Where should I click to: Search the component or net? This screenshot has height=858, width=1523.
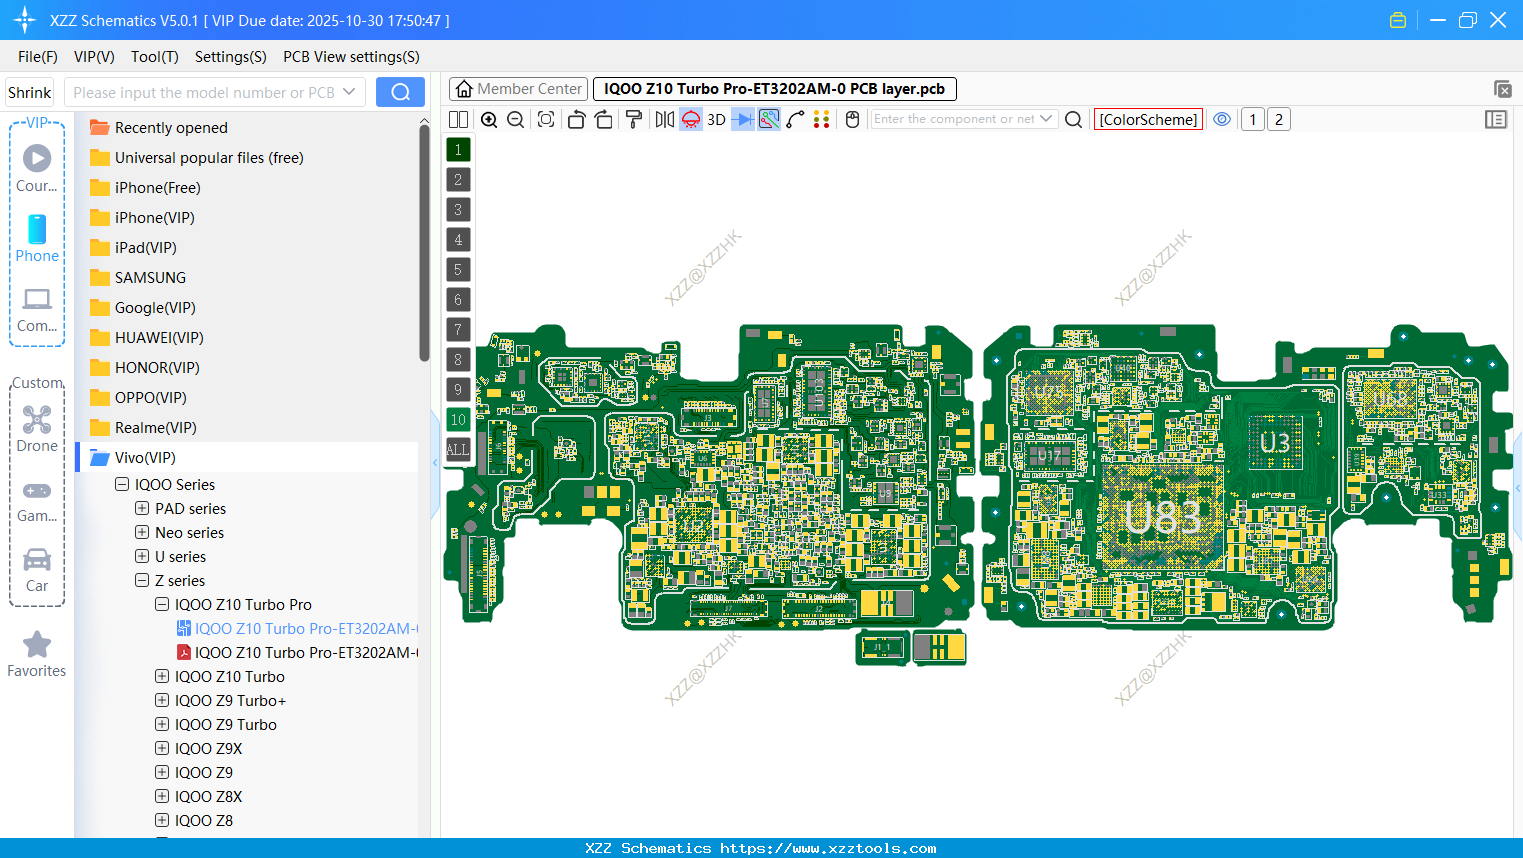[x=1074, y=119]
